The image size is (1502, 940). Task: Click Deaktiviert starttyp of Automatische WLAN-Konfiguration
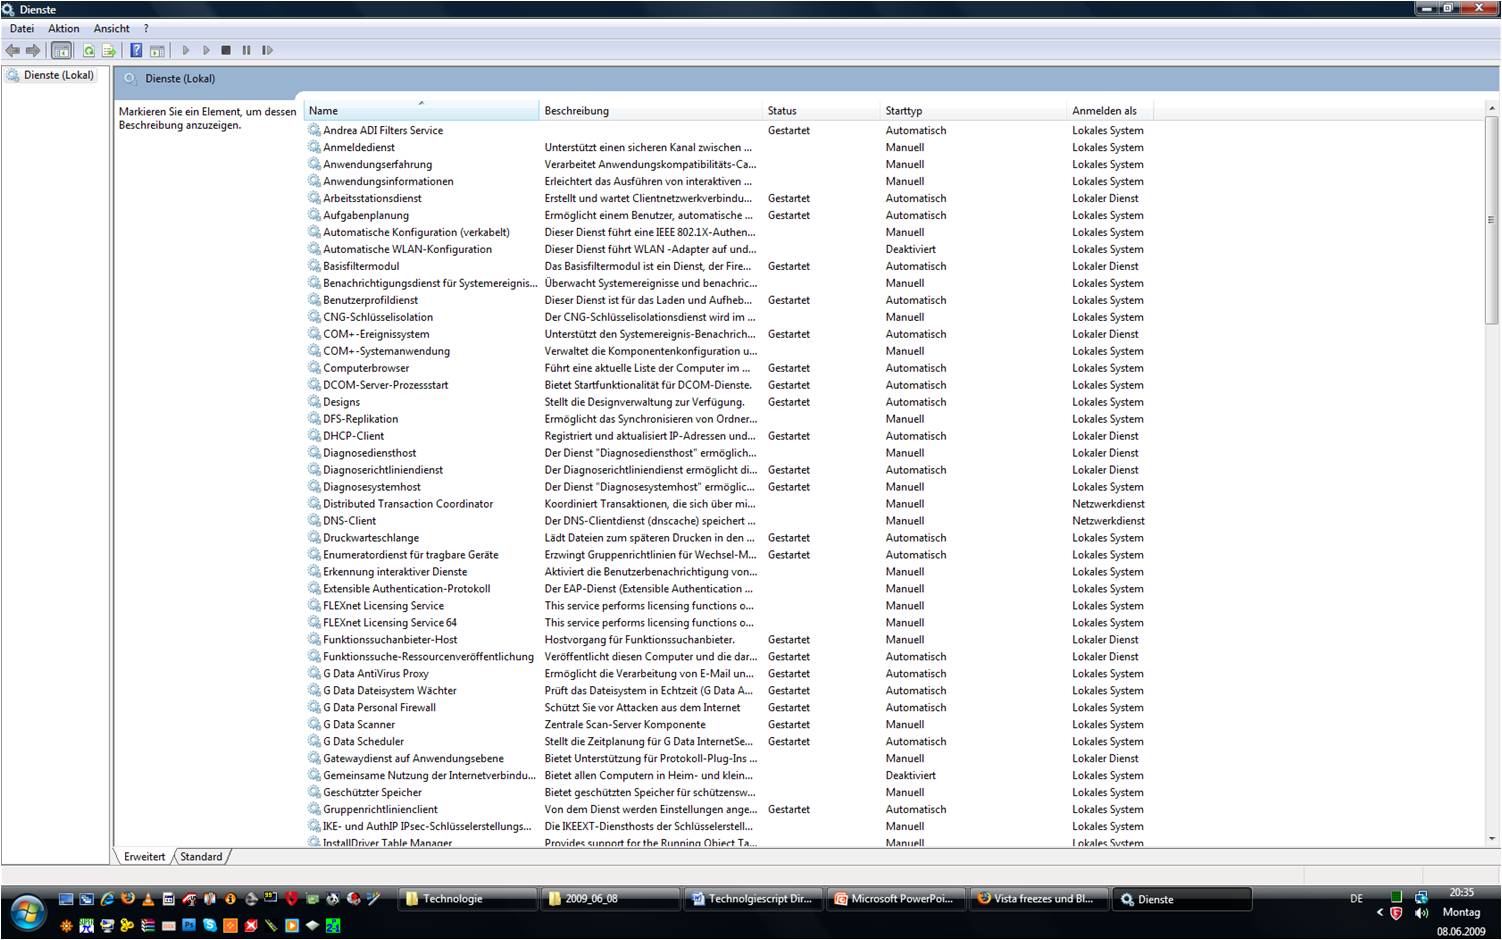tap(910, 249)
